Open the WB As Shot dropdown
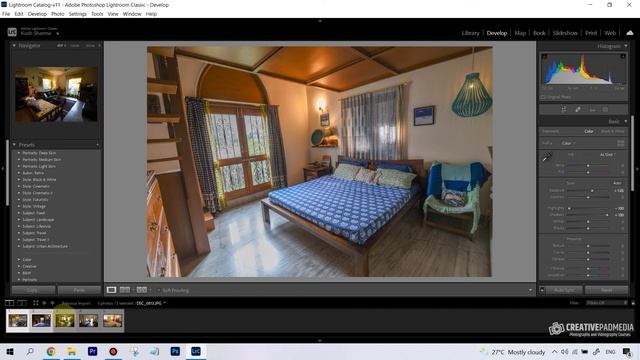This screenshot has height=360, width=640. 608,155
